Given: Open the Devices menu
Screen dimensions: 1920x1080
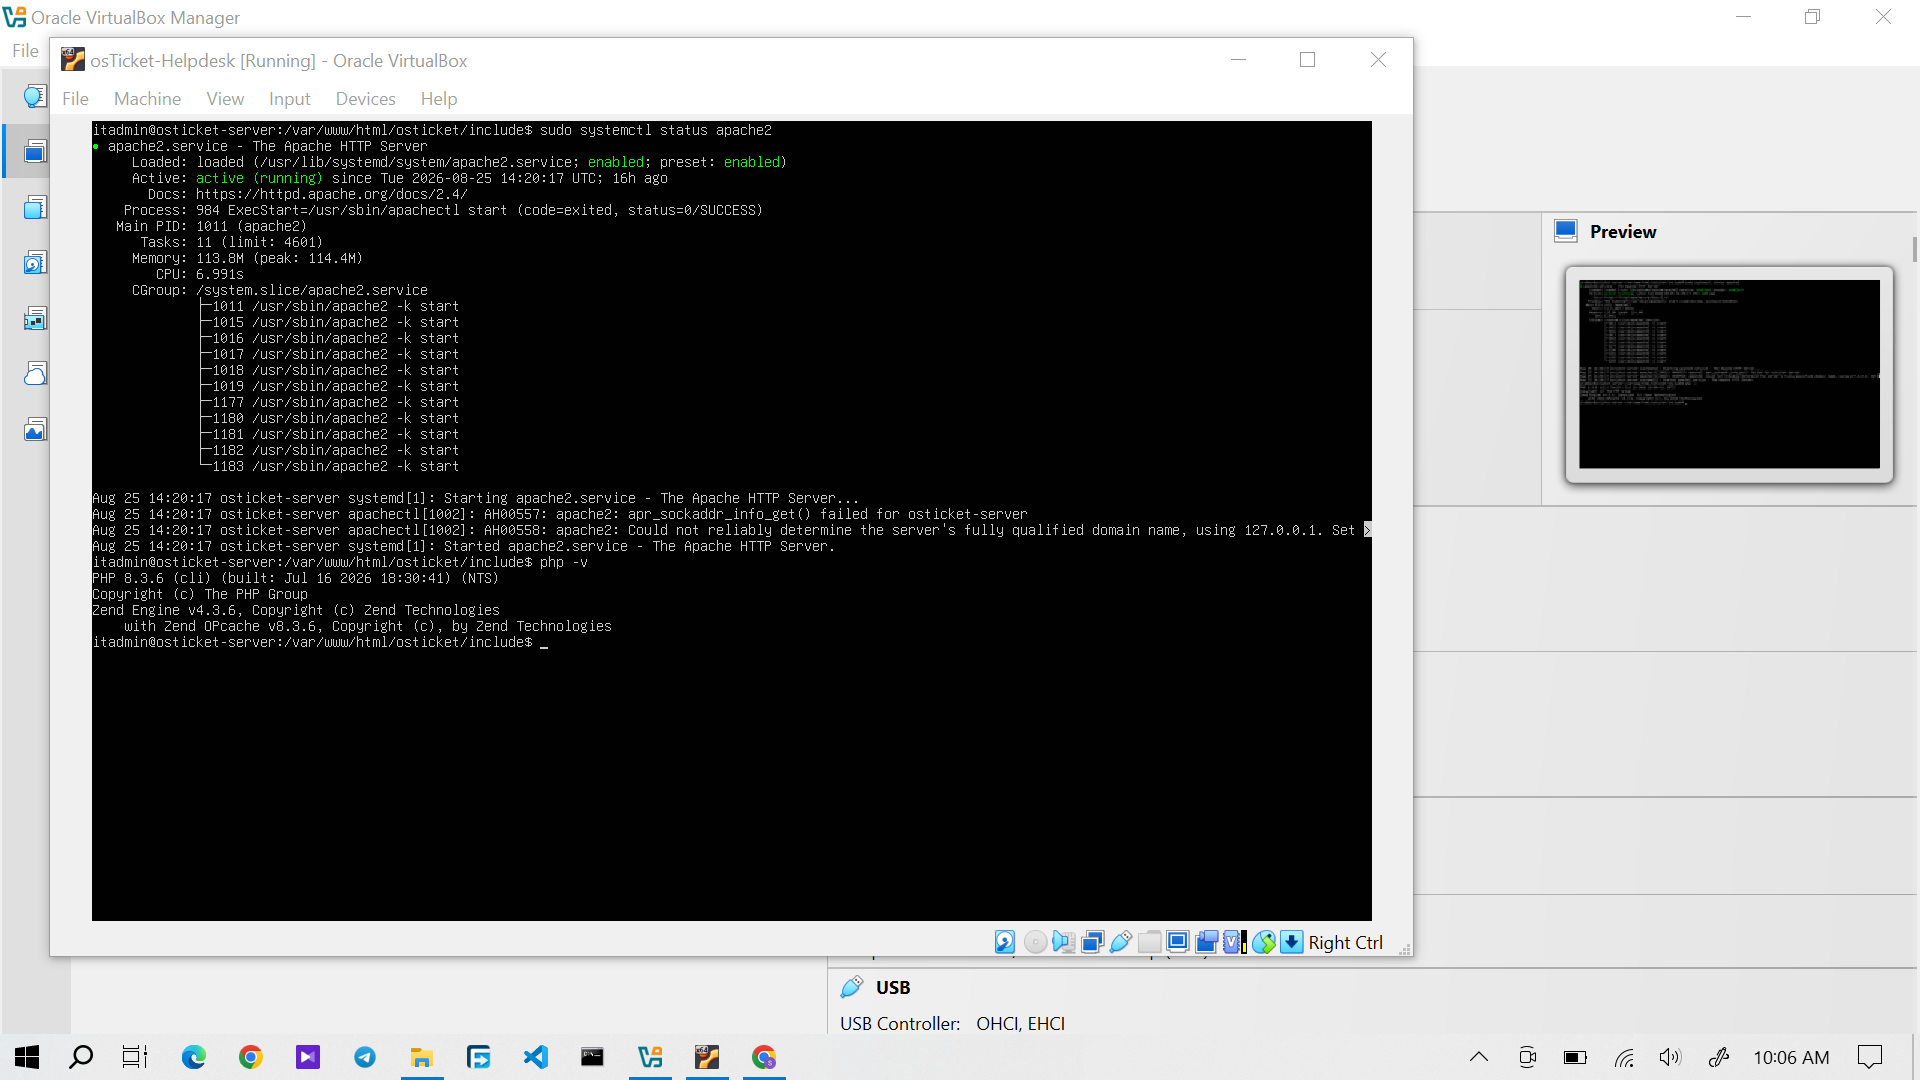Looking at the screenshot, I should pos(365,98).
